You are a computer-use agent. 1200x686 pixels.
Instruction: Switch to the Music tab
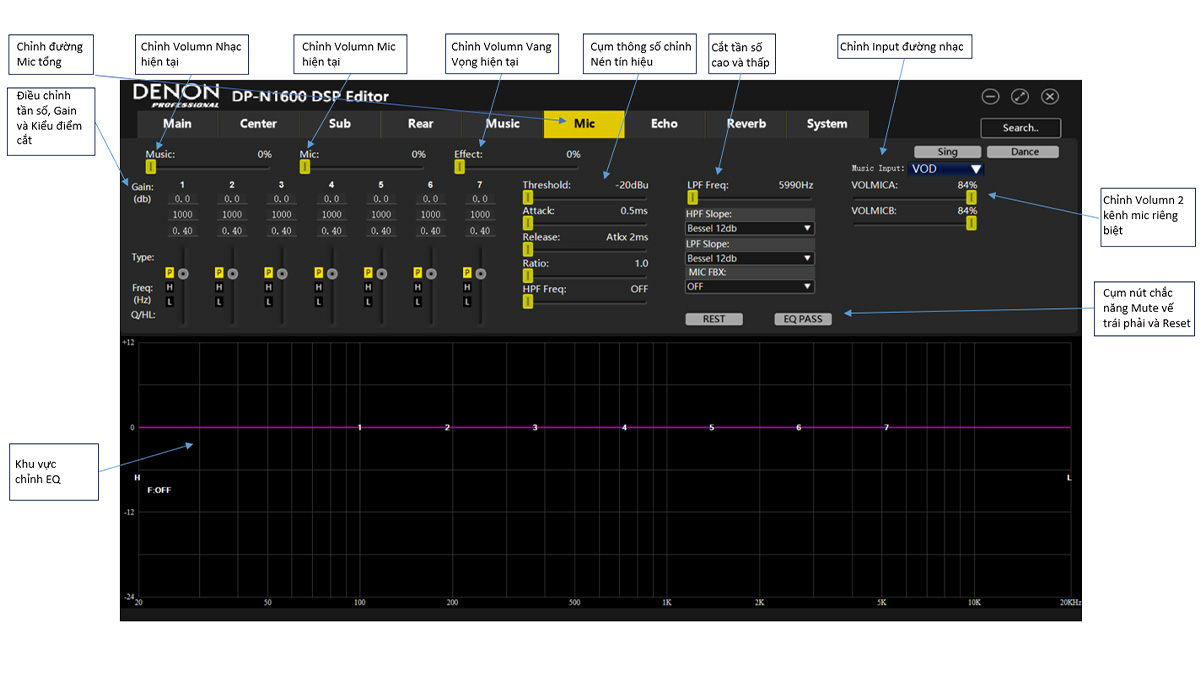[503, 124]
